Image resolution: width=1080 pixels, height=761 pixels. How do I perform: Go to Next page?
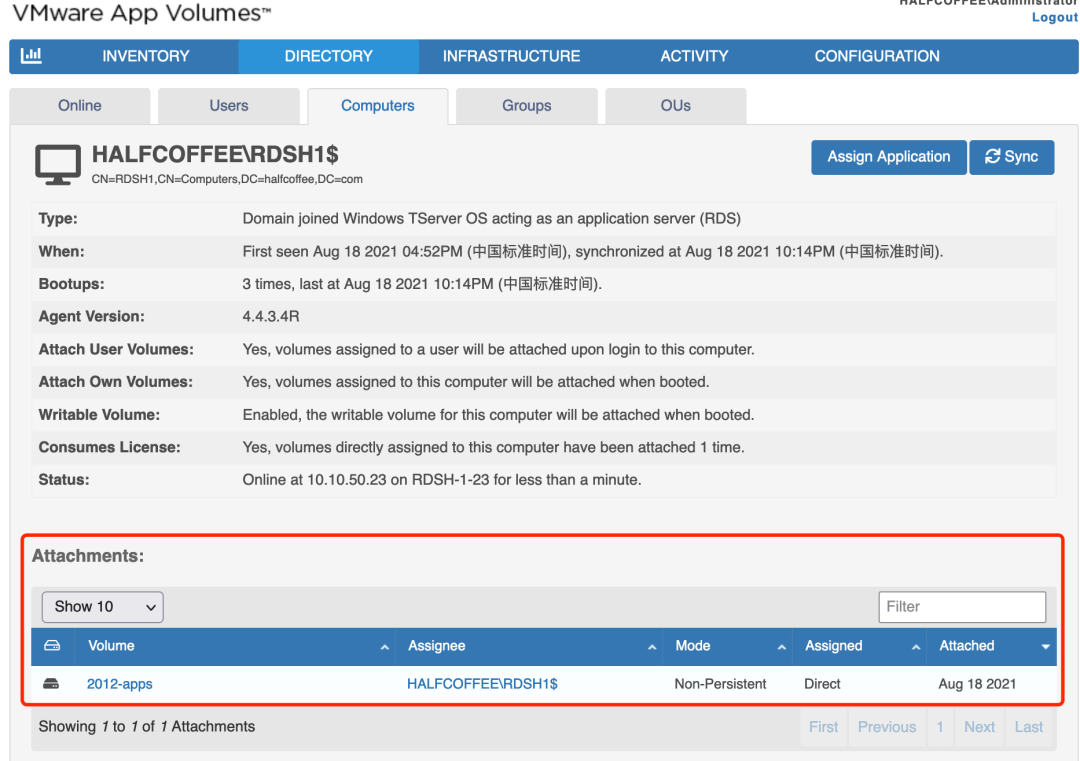pos(979,727)
